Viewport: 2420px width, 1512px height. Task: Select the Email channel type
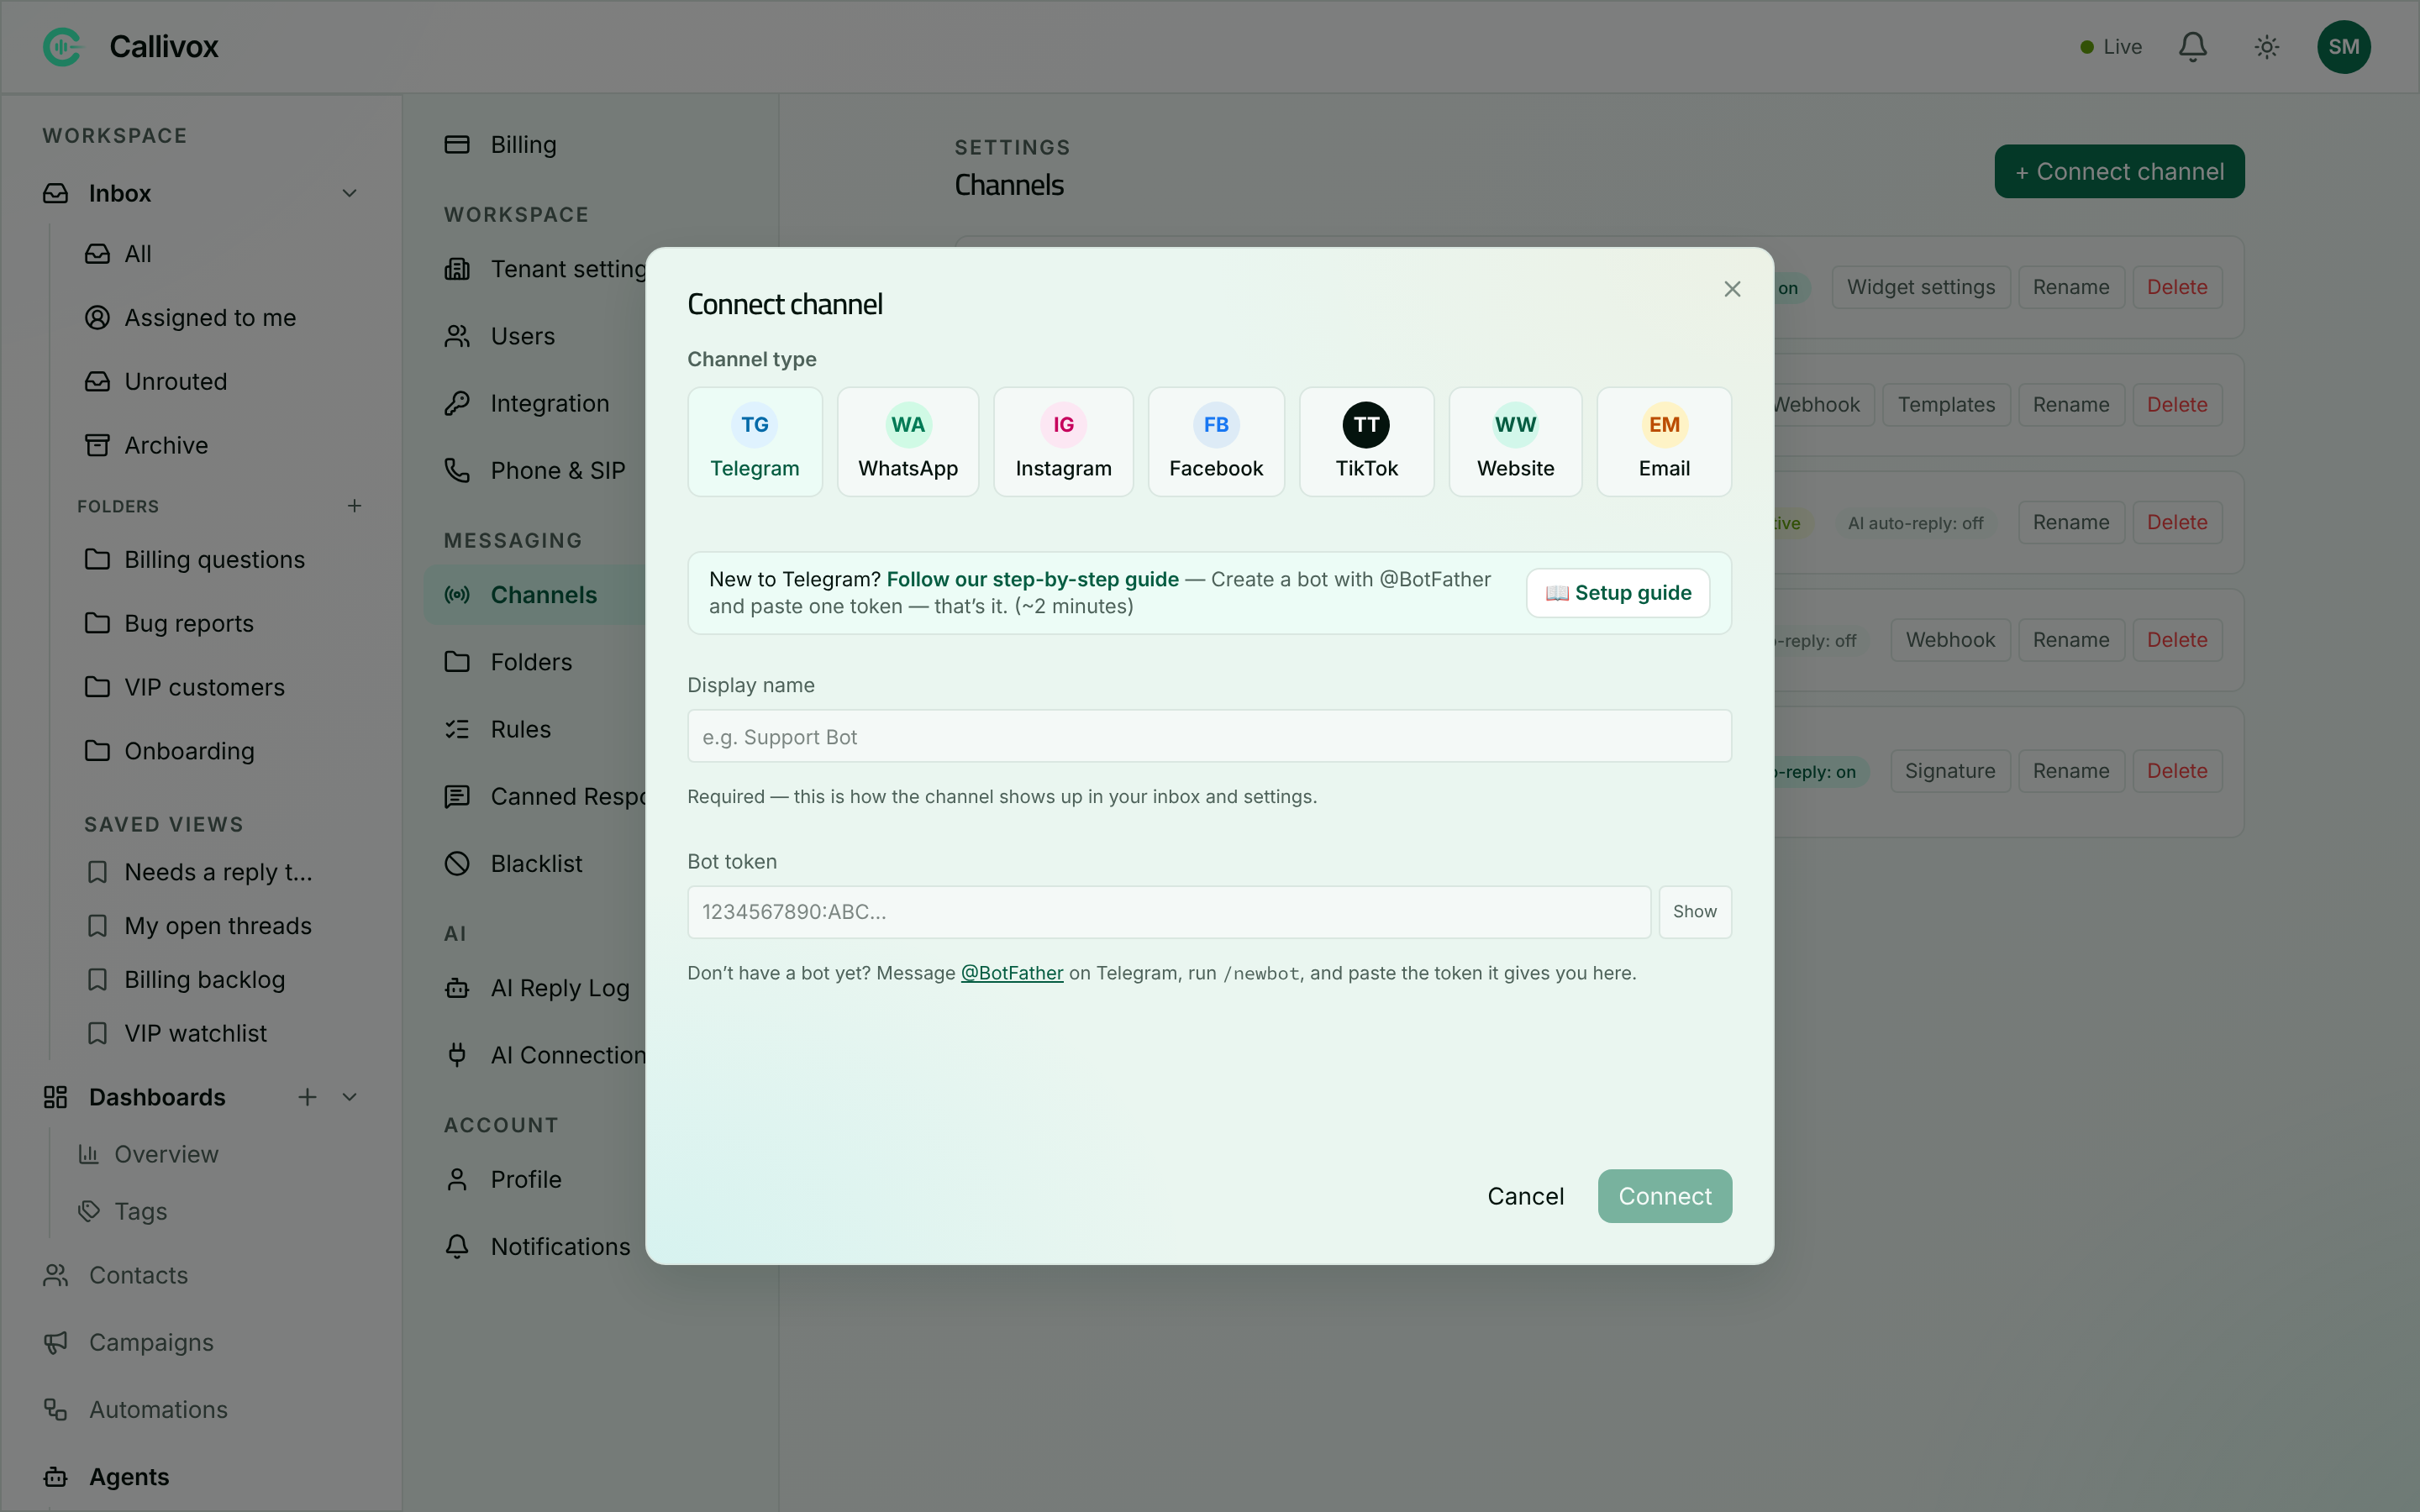click(x=1664, y=442)
